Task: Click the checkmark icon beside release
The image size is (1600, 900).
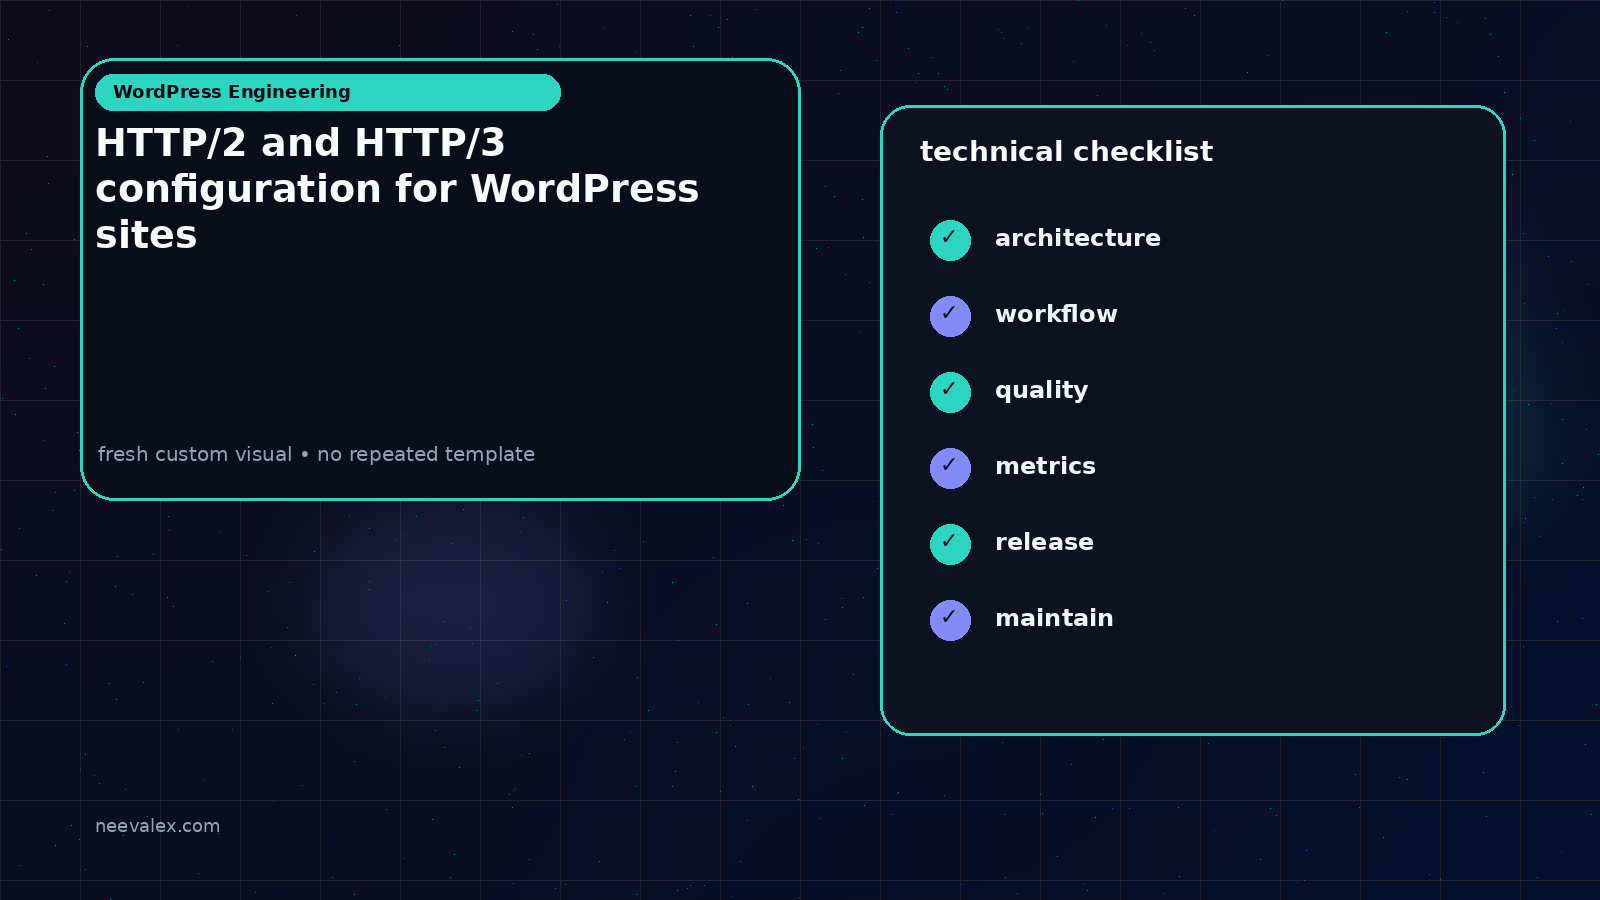Action: [x=950, y=544]
